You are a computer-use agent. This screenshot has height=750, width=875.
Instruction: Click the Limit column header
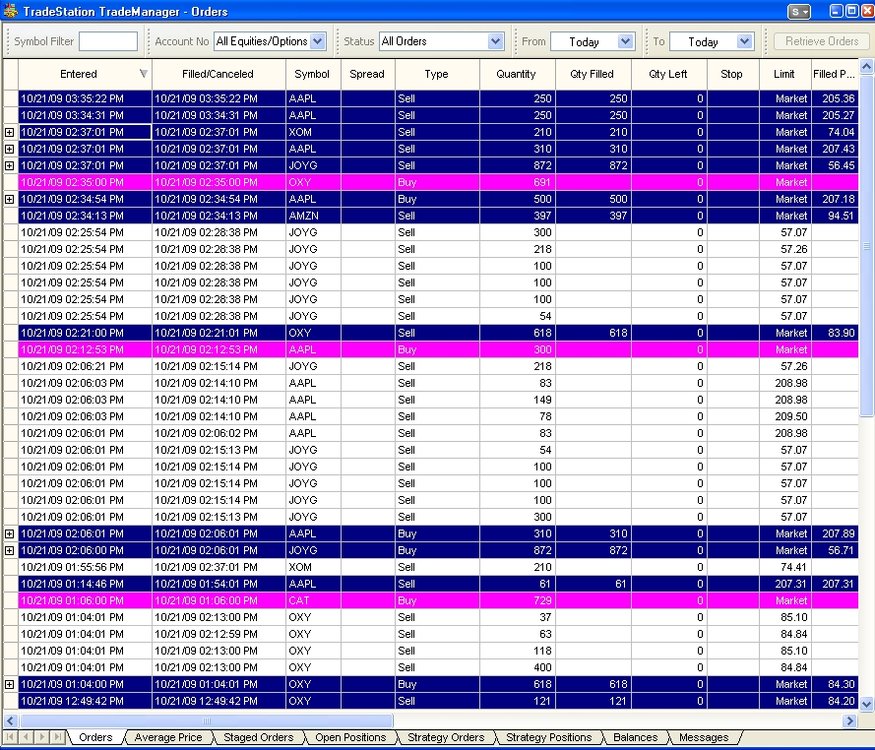coord(784,74)
